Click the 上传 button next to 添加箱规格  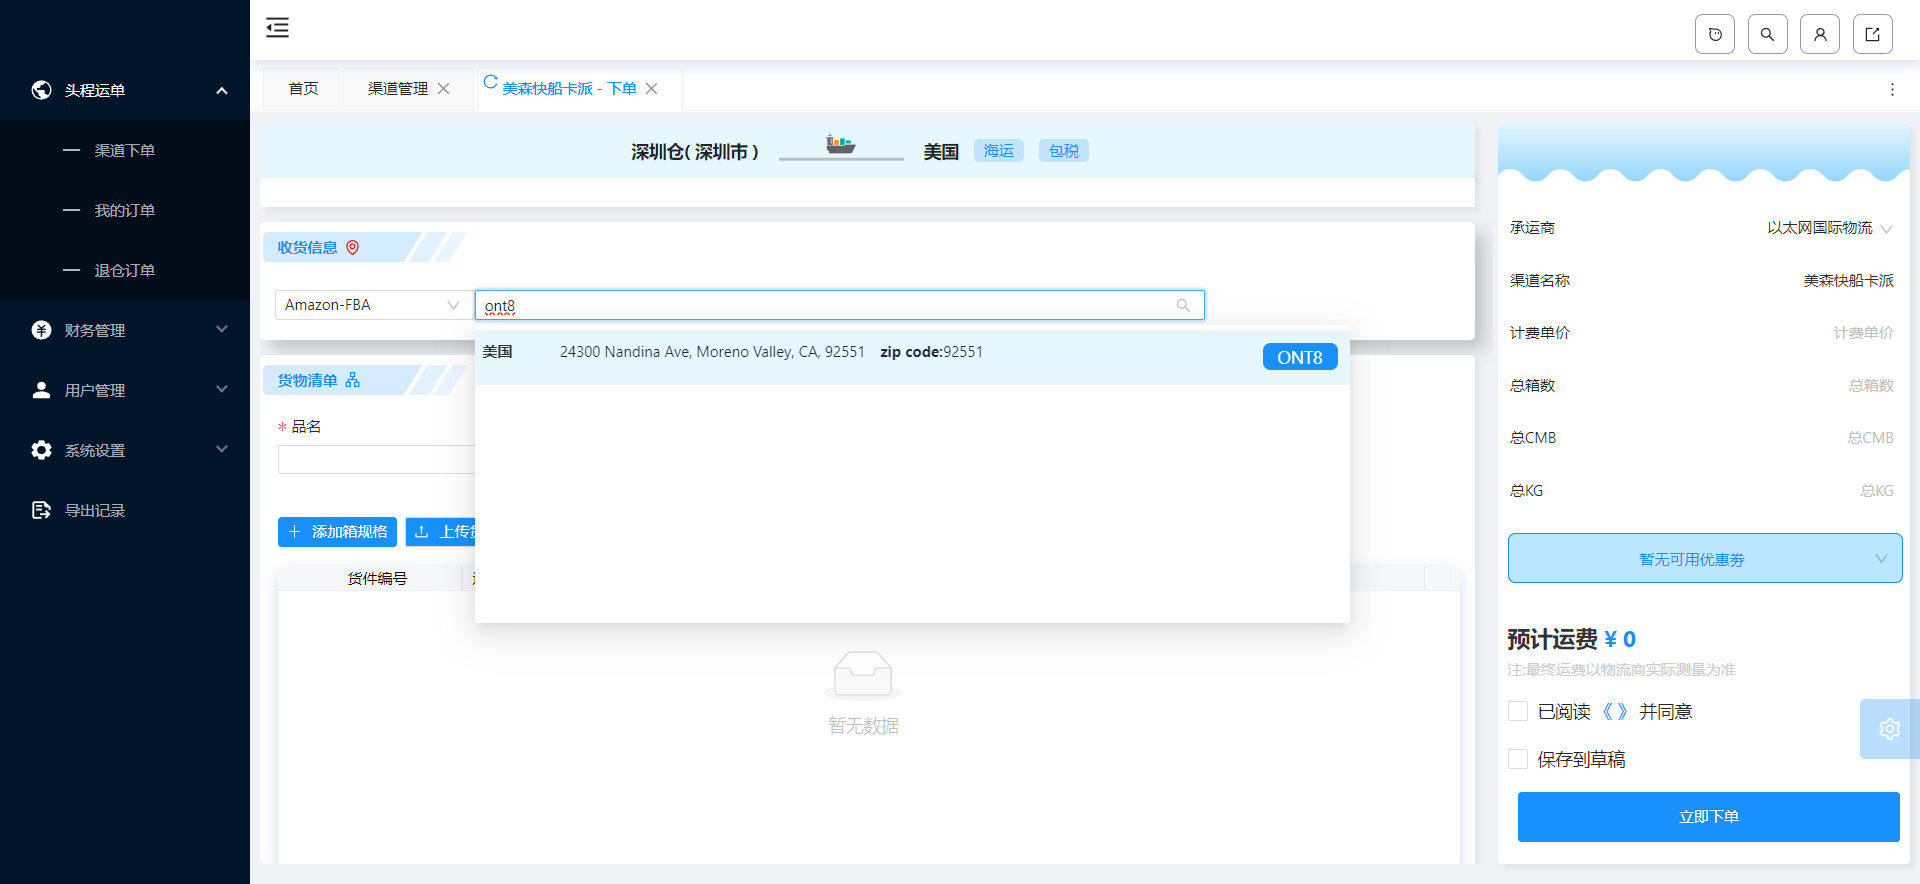coord(441,532)
